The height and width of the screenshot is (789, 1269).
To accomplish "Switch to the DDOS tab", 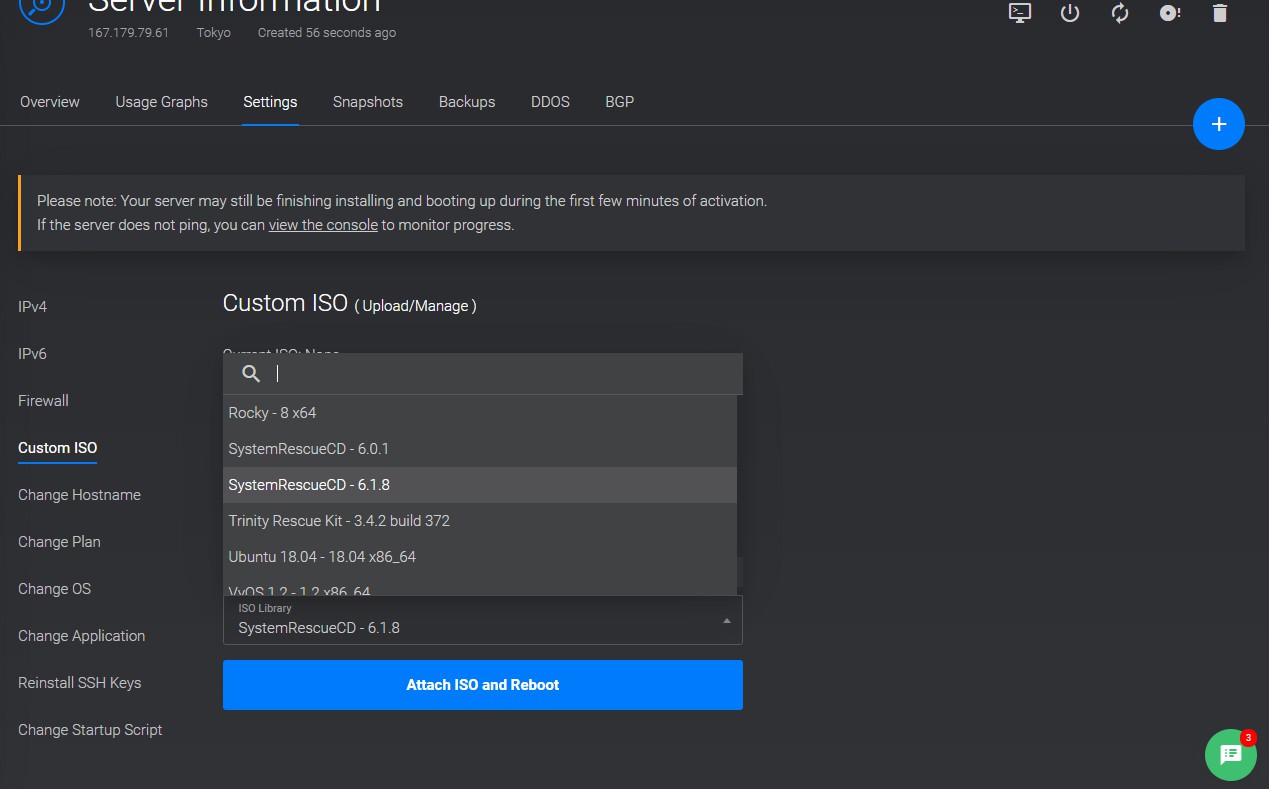I will (x=550, y=102).
